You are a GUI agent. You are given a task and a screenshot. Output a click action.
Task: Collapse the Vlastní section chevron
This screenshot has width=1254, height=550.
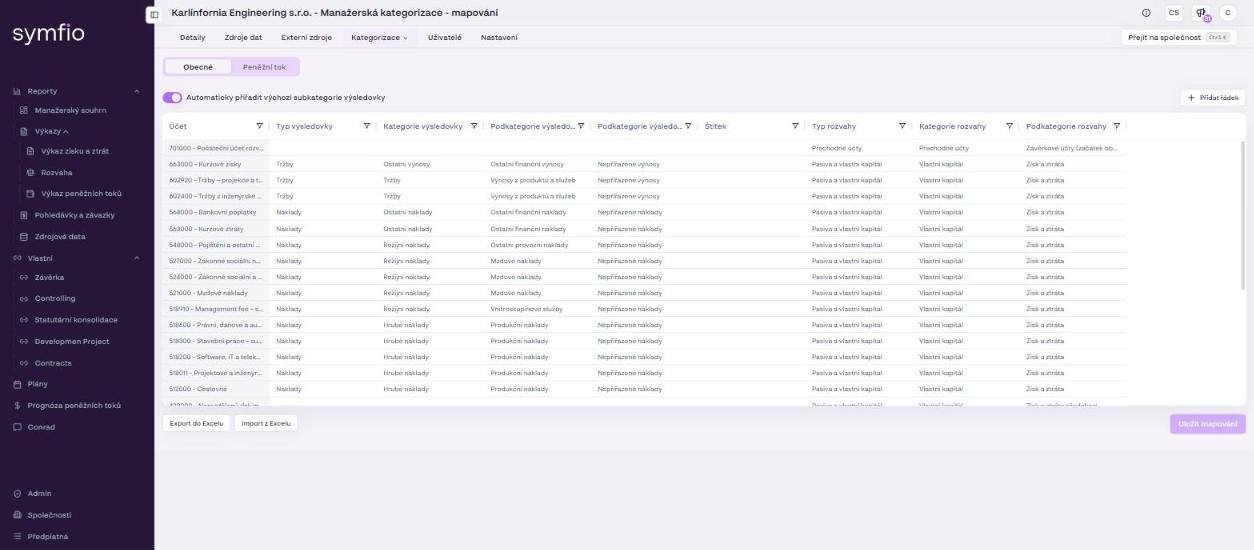click(137, 258)
